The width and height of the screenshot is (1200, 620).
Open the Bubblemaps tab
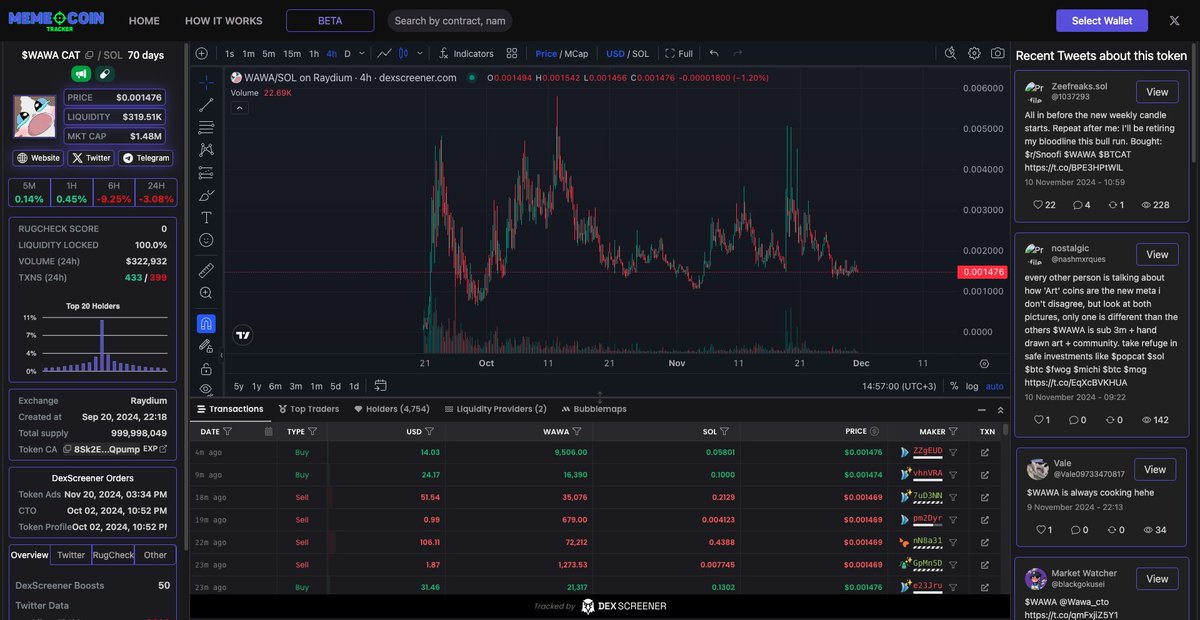click(x=593, y=409)
